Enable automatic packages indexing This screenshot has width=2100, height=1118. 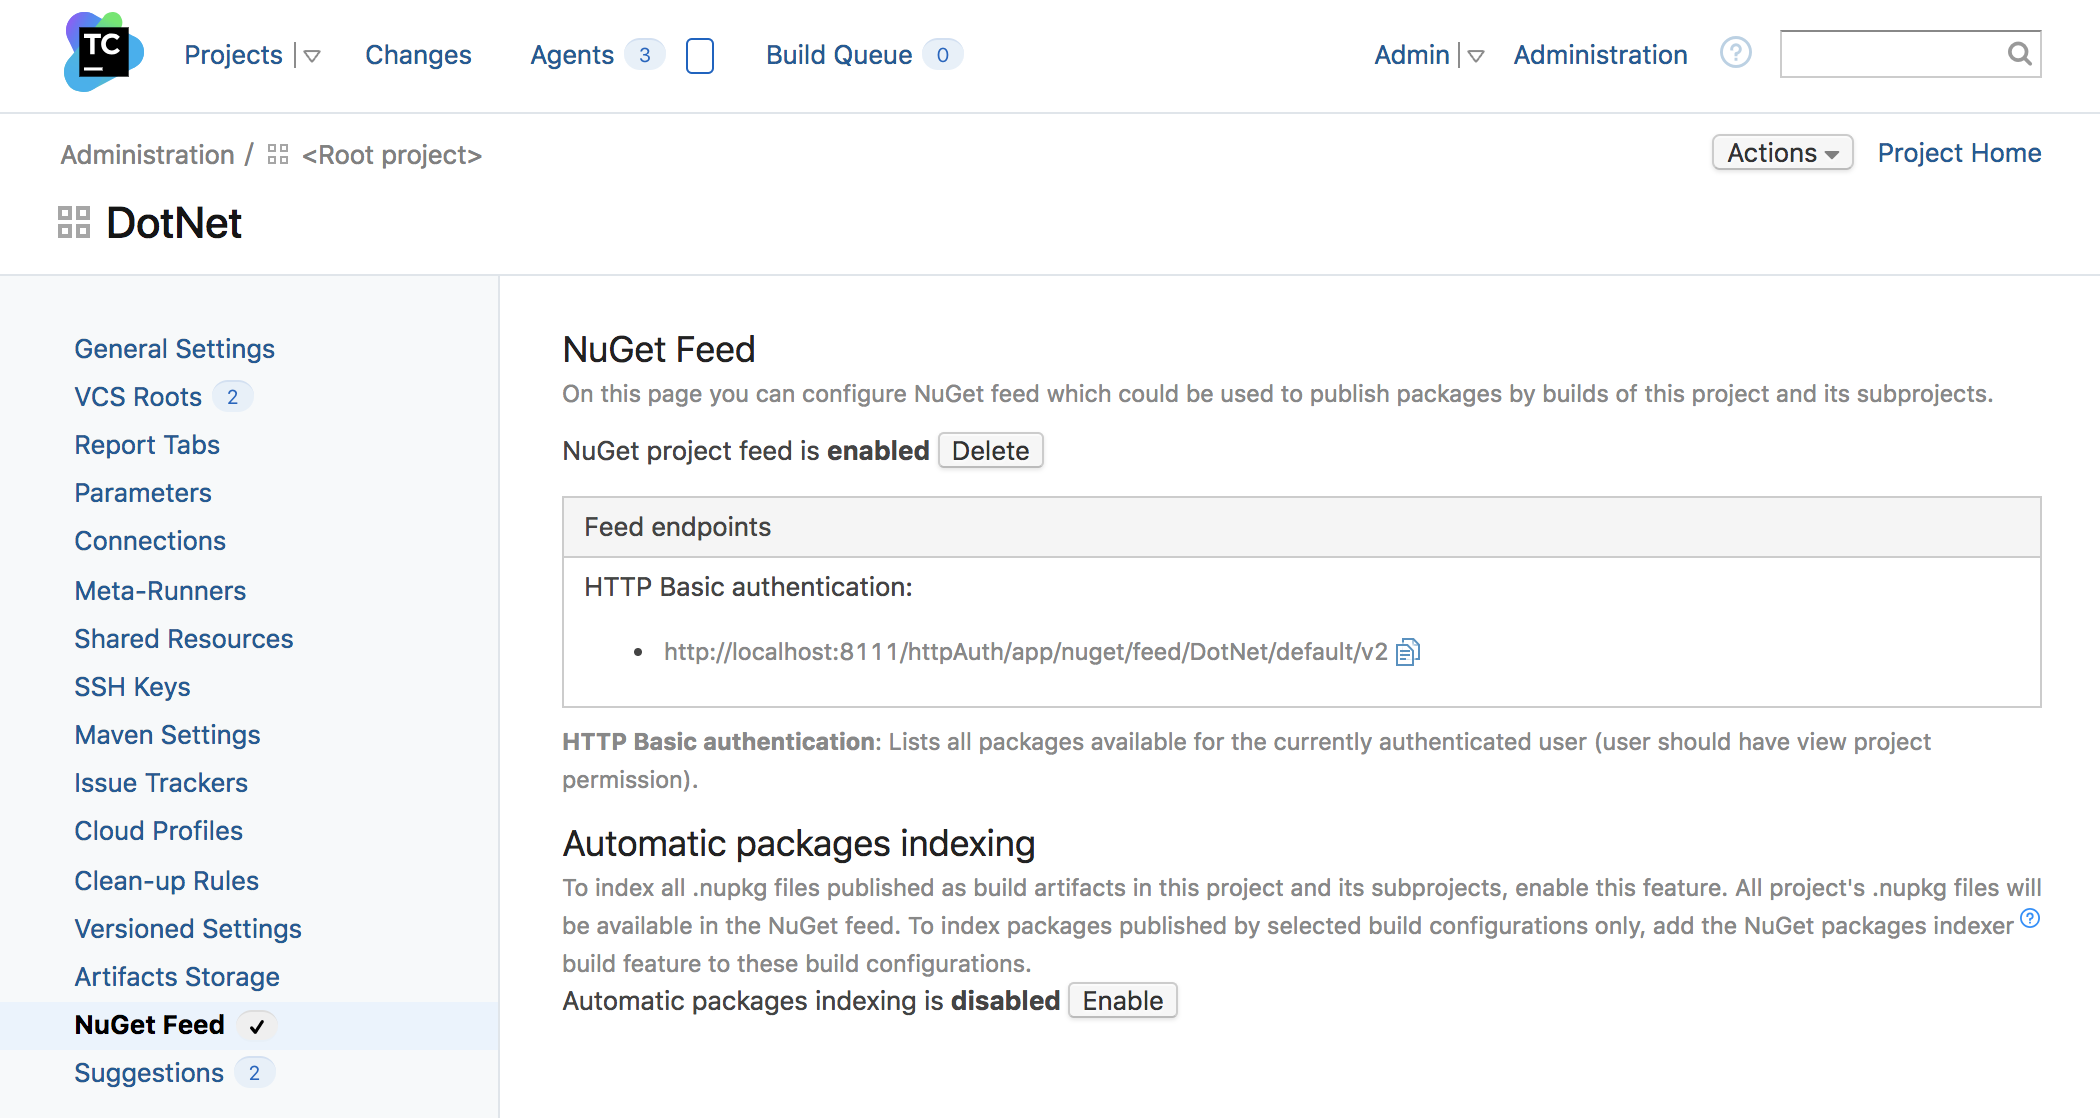coord(1123,1001)
